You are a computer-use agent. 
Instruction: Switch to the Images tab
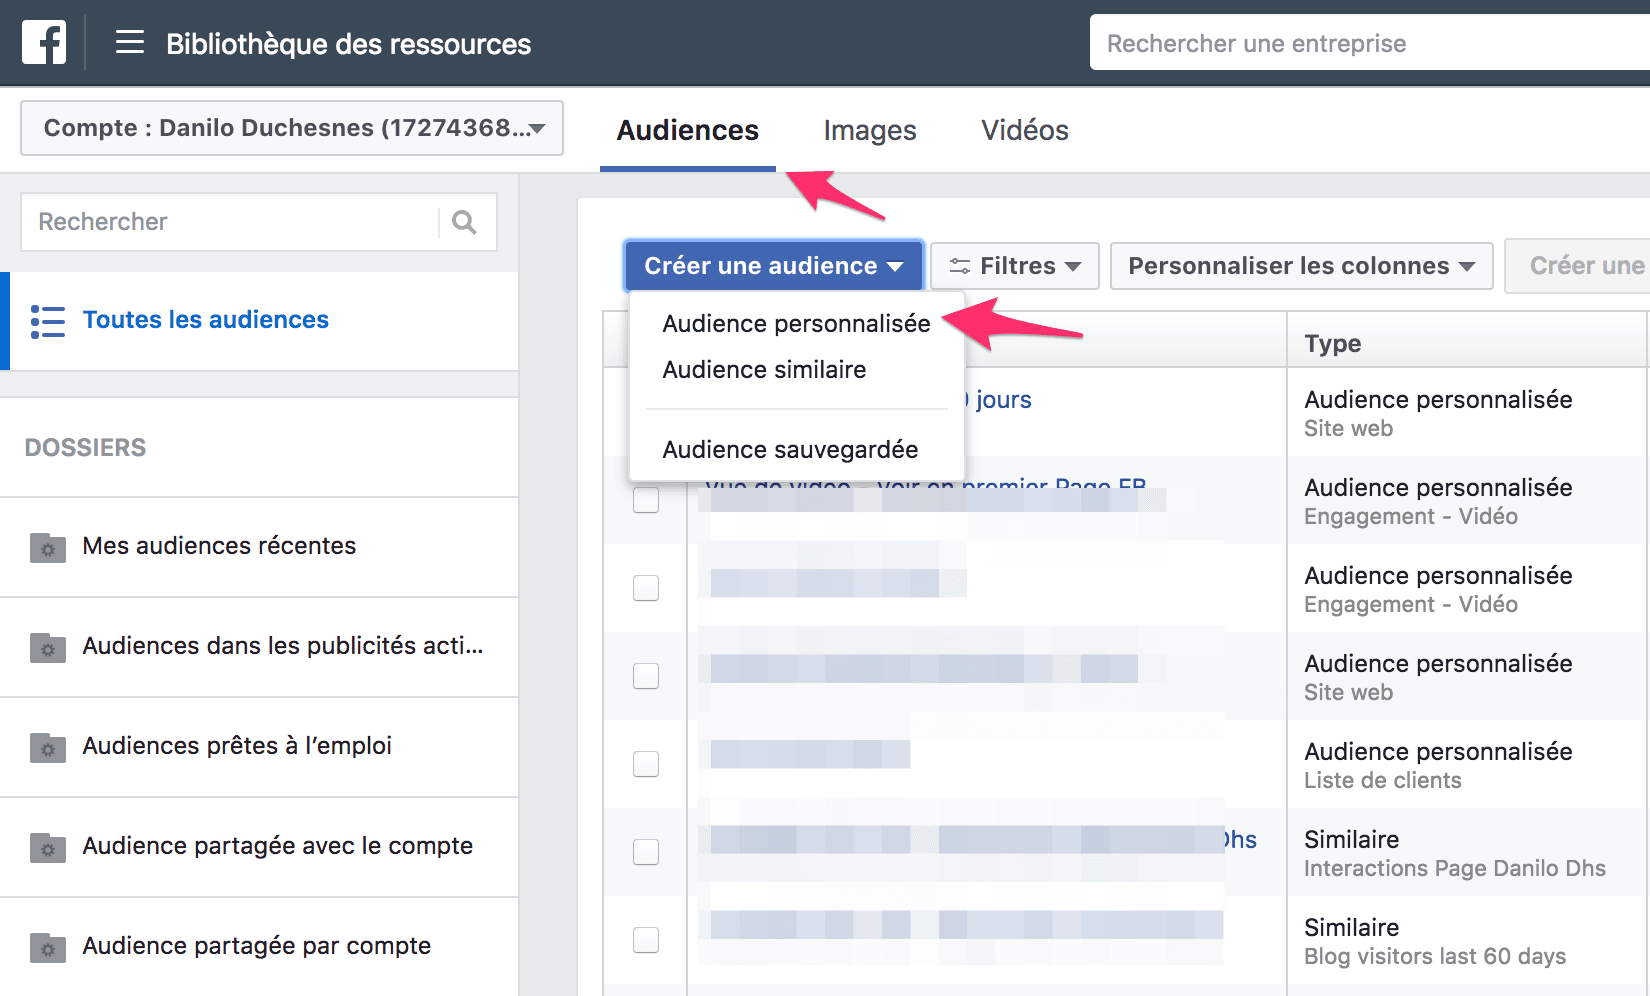tap(870, 131)
